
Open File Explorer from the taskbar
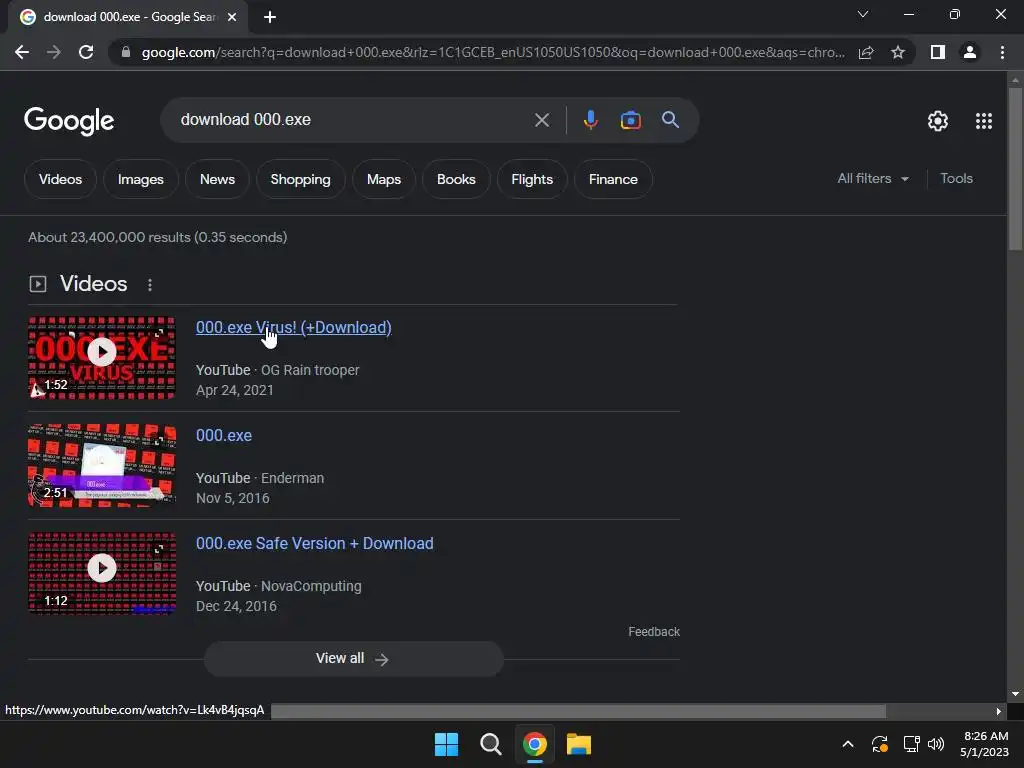point(579,744)
